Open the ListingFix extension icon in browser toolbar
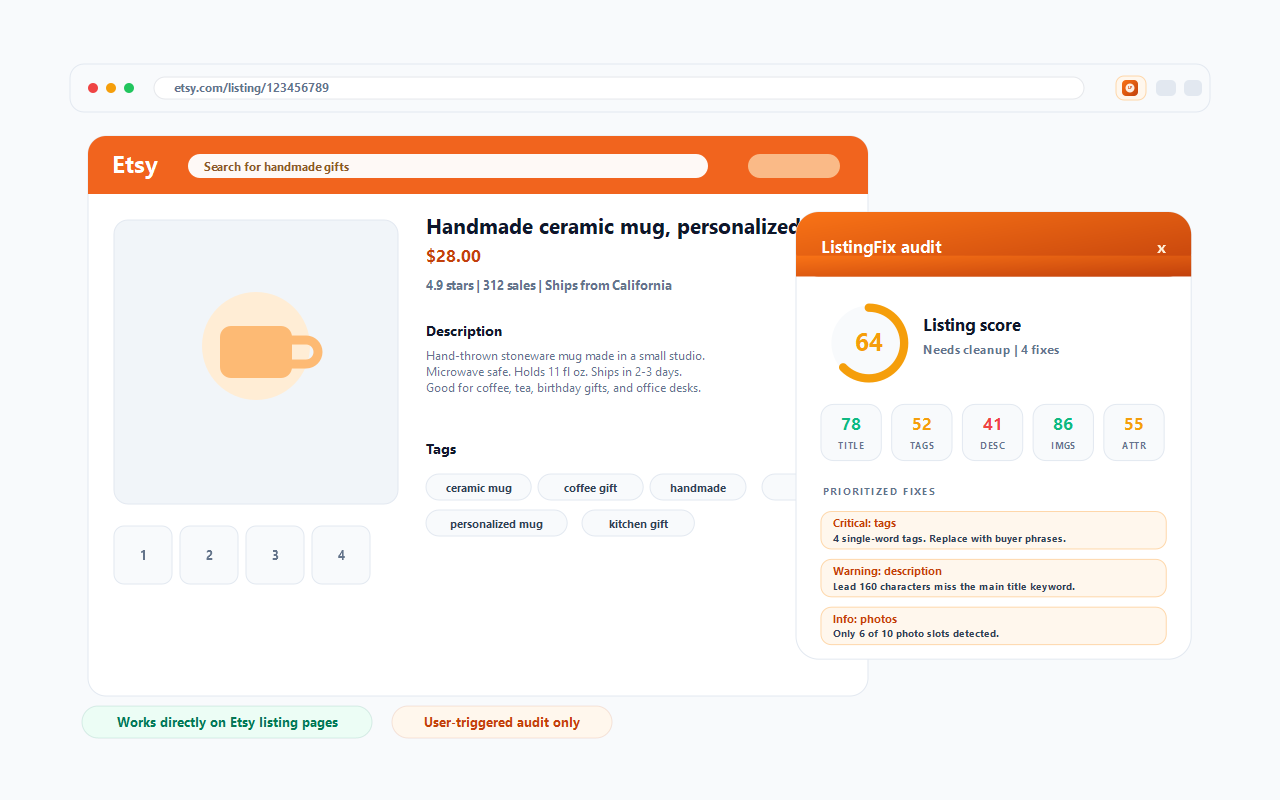 (x=1130, y=88)
